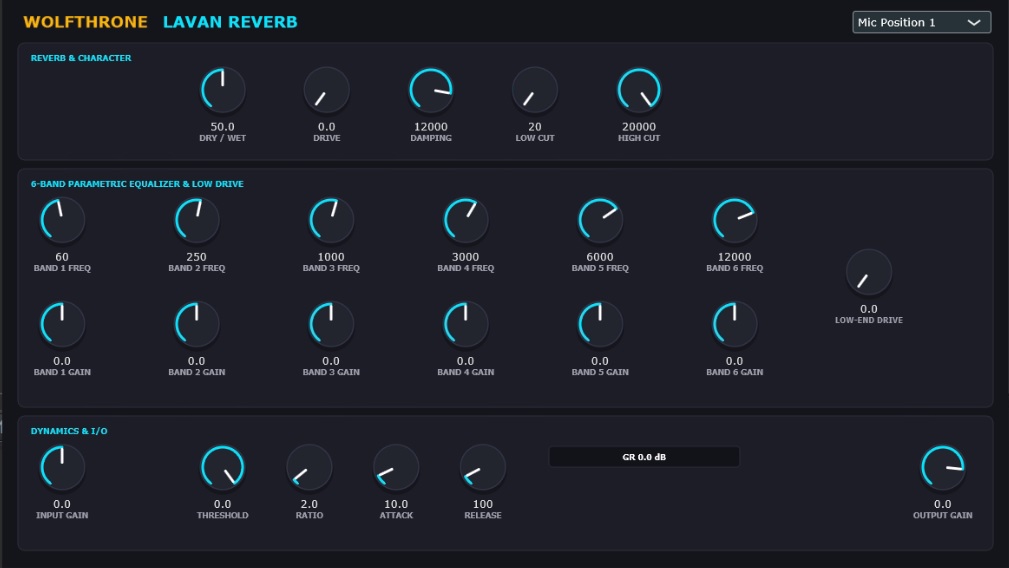
Task: Click the Band 5 Freq value 6000
Action: (600, 257)
